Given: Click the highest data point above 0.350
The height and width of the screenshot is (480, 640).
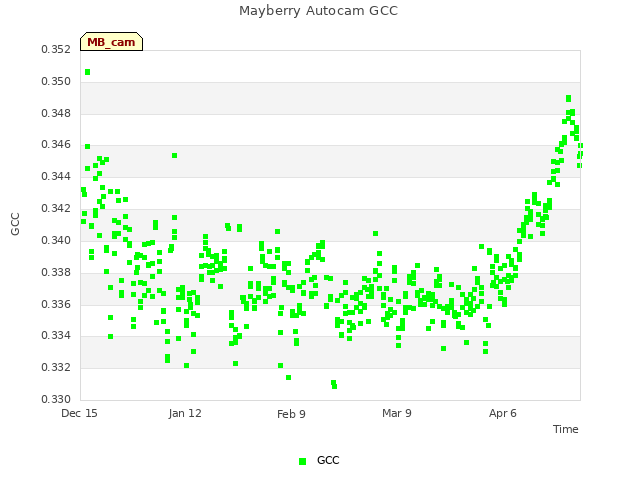Looking at the screenshot, I should tap(87, 72).
